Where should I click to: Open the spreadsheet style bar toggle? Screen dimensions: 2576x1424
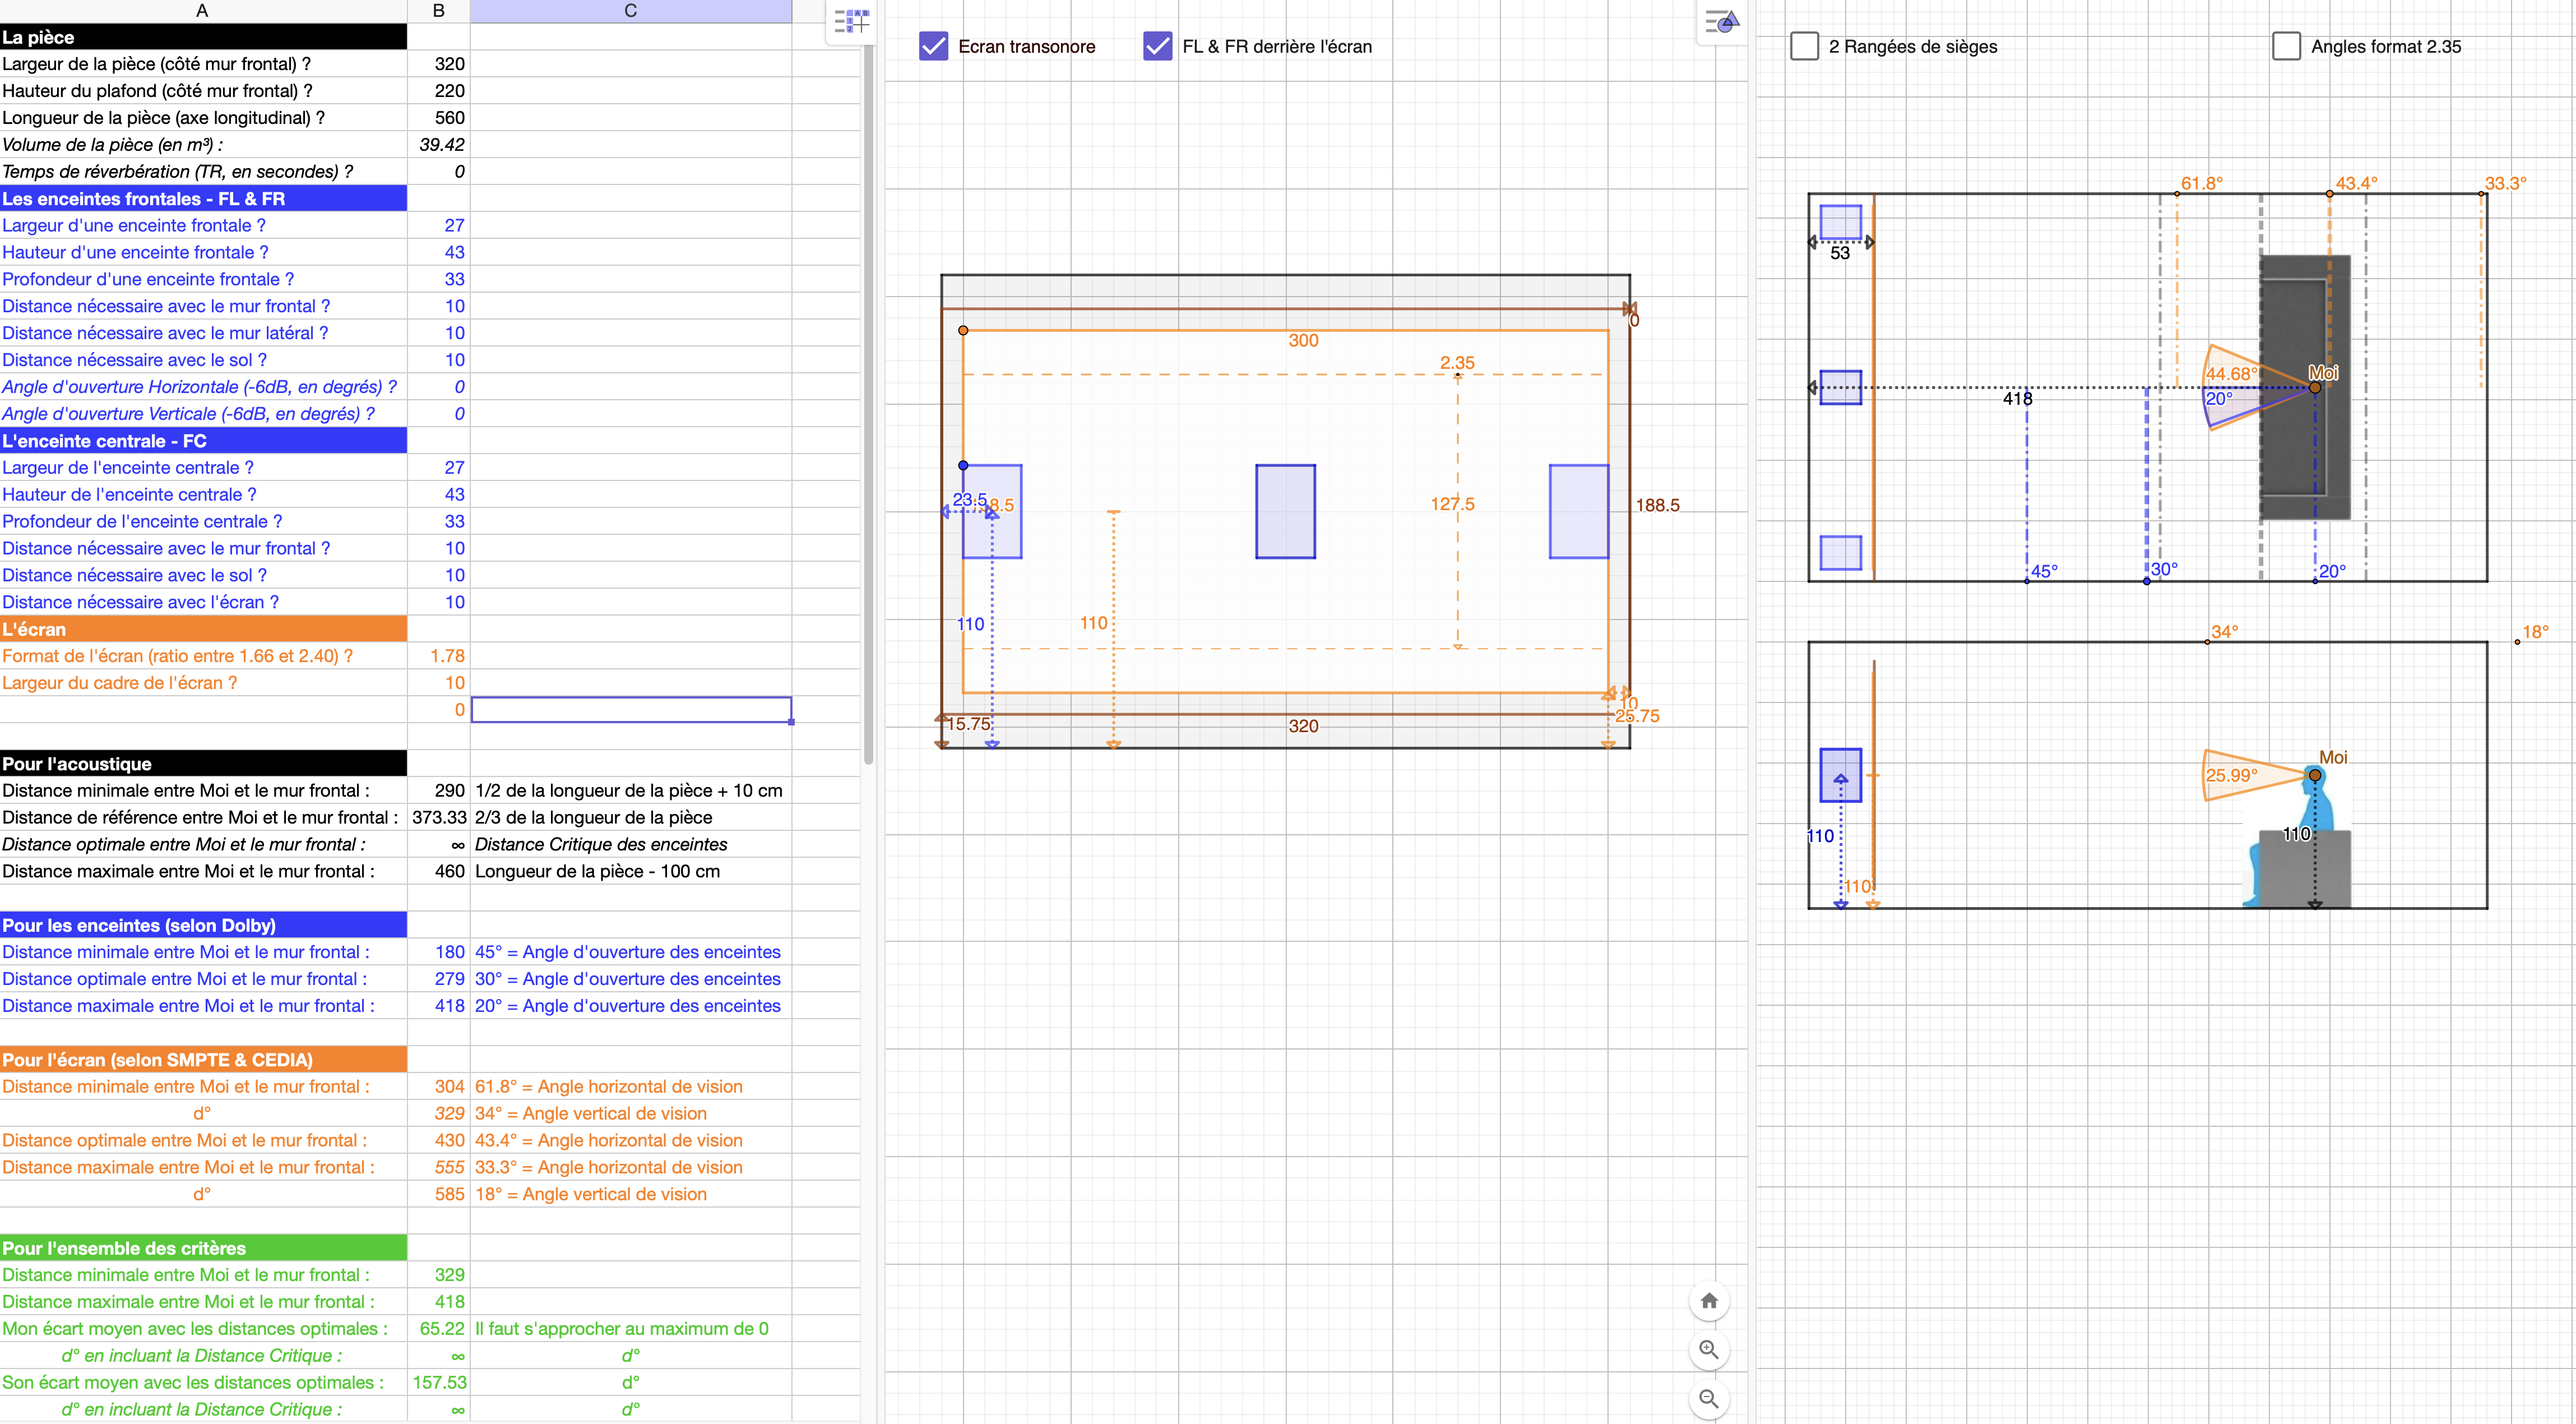(x=852, y=20)
